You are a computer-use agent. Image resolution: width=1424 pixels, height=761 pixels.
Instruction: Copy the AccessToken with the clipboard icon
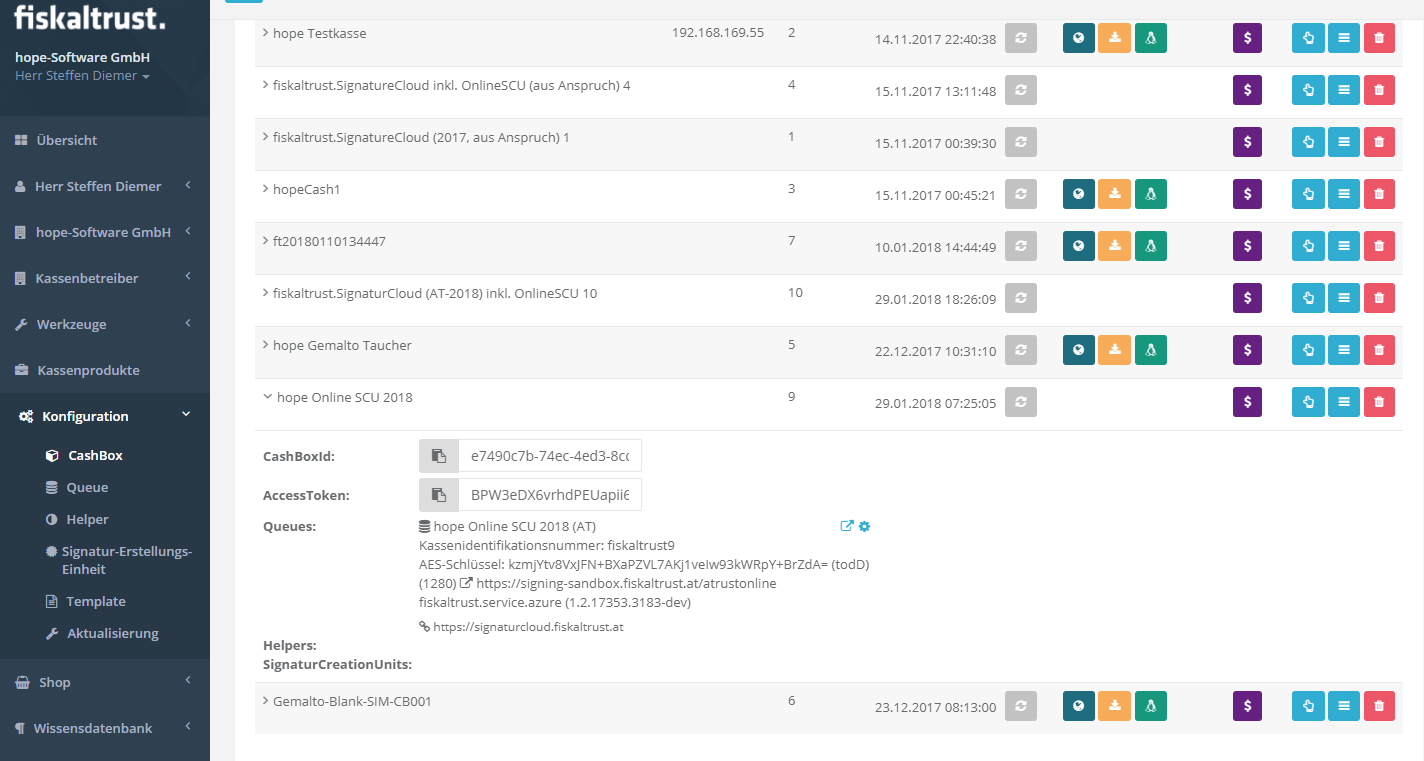pos(438,495)
